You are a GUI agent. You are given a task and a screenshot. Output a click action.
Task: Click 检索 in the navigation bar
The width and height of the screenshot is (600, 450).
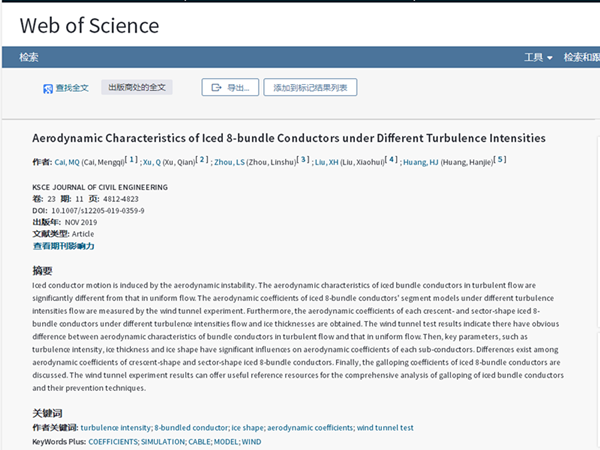coord(29,58)
